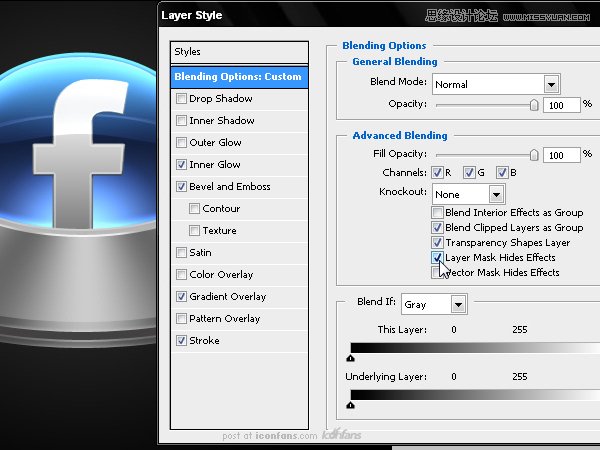Uncheck Layer Mask Hides Effects

click(437, 258)
